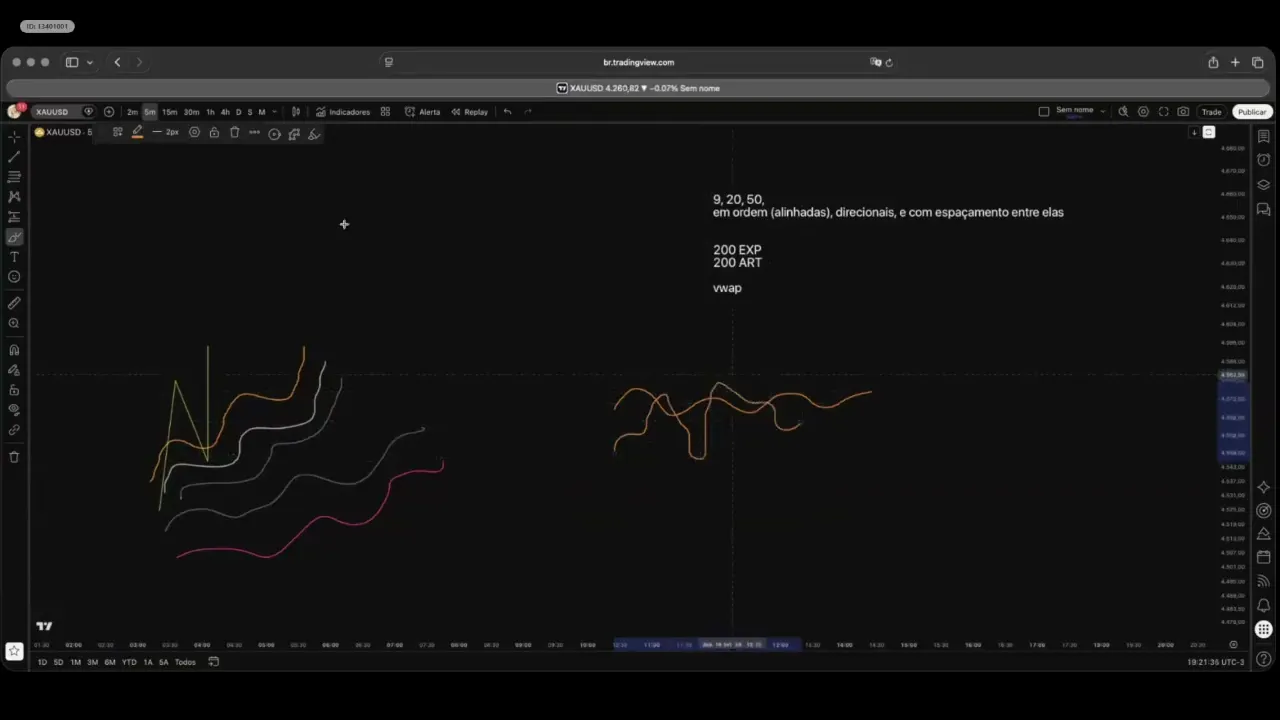Open the candle chart type menu

click(x=296, y=112)
